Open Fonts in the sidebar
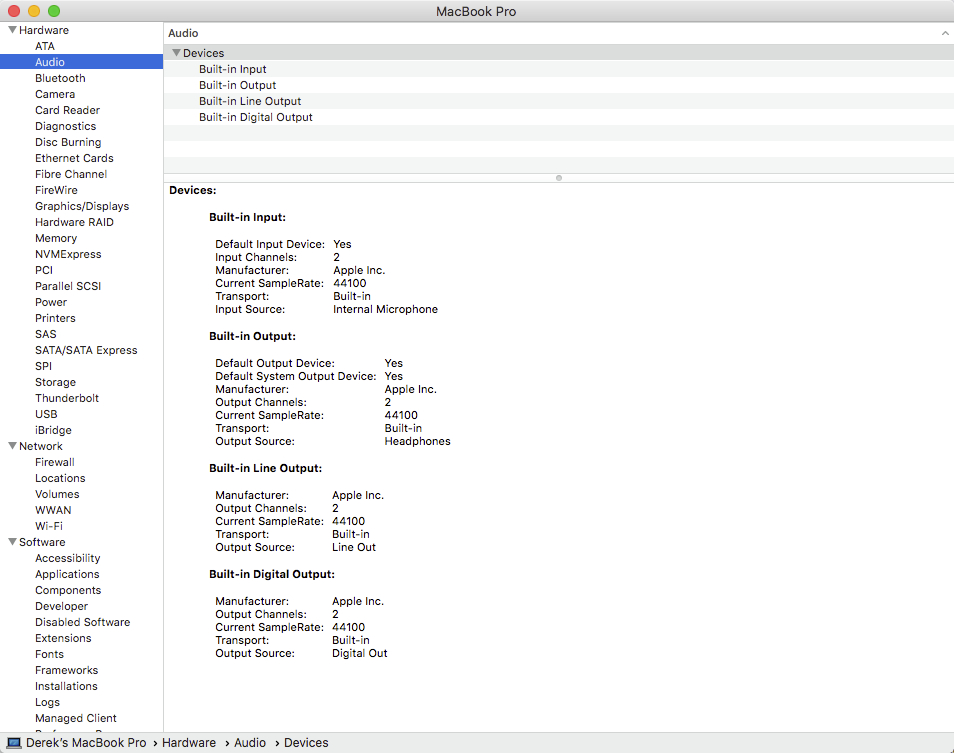The height and width of the screenshot is (753, 954). [49, 654]
